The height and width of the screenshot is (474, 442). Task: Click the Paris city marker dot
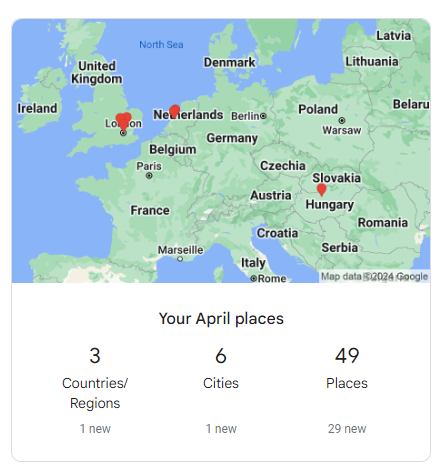149,176
